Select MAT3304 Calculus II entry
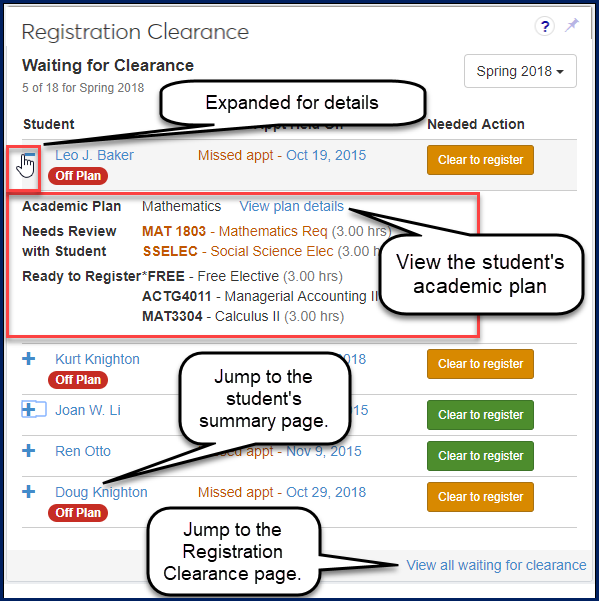 [243, 316]
